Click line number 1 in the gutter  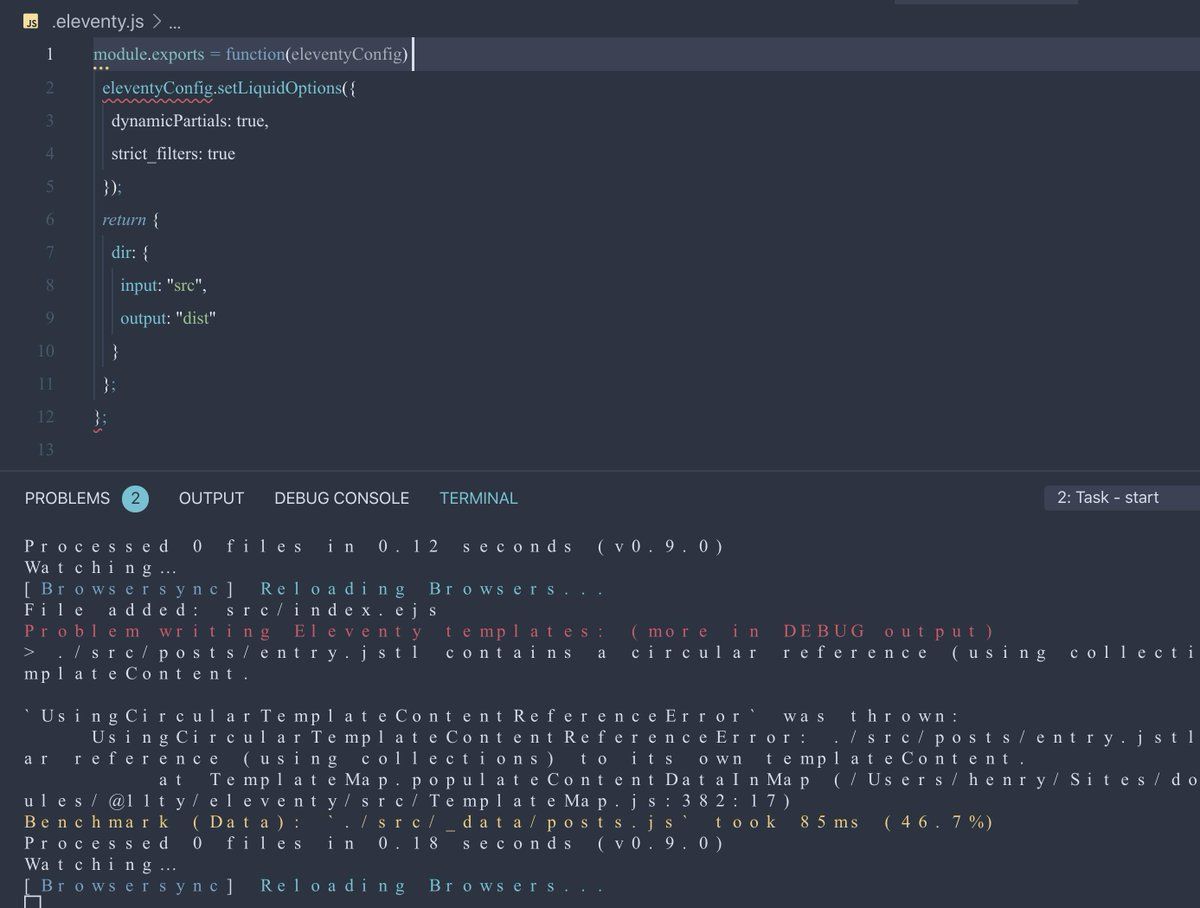pyautogui.click(x=49, y=54)
